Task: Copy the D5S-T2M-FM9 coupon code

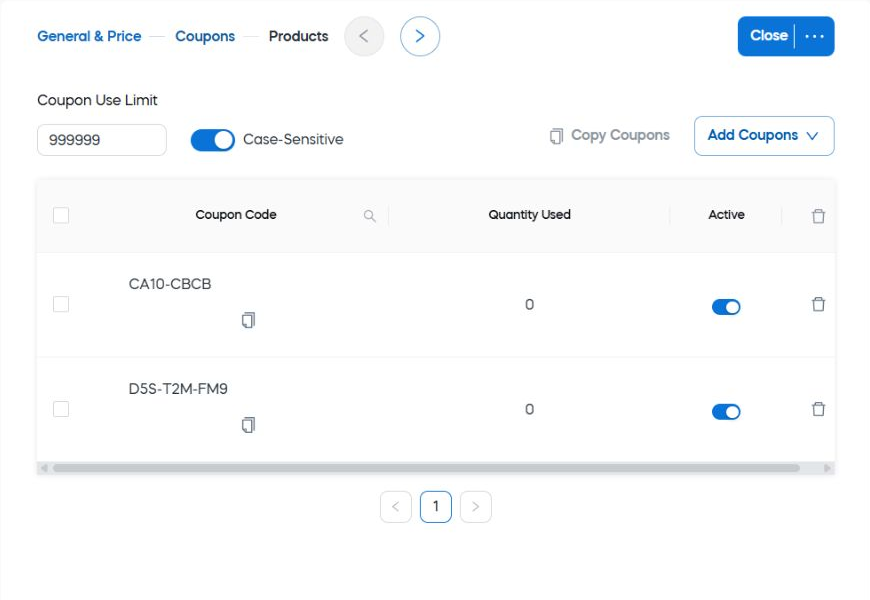Action: click(x=248, y=425)
